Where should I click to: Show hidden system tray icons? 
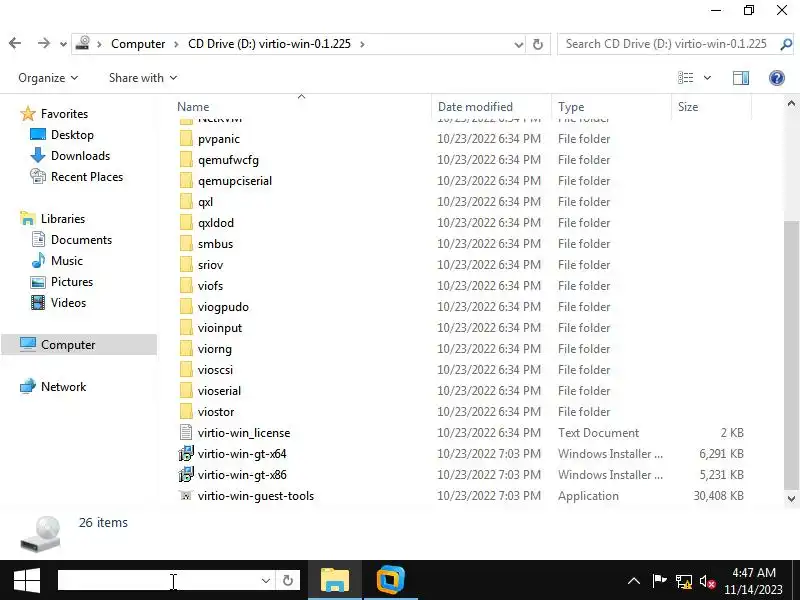coord(634,581)
